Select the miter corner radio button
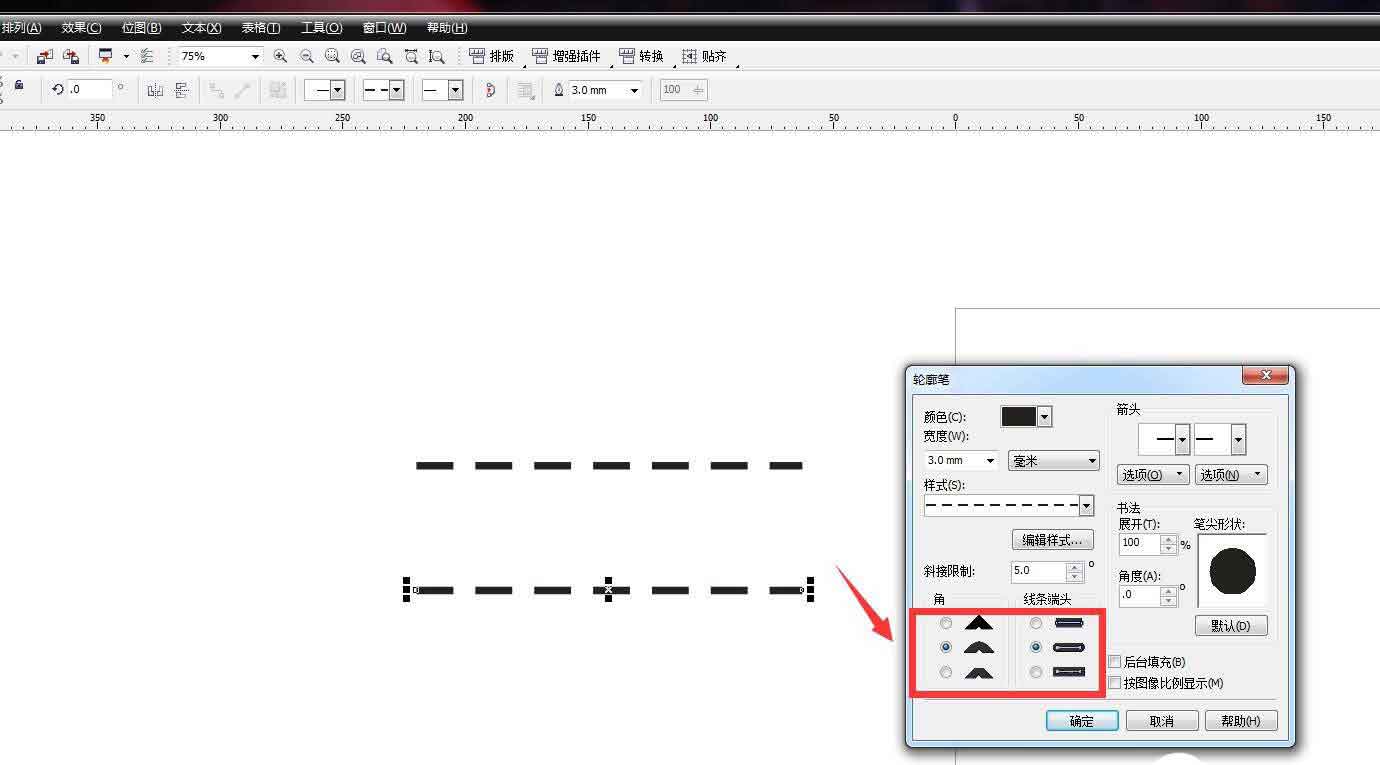Image resolution: width=1380 pixels, height=765 pixels. coord(946,623)
